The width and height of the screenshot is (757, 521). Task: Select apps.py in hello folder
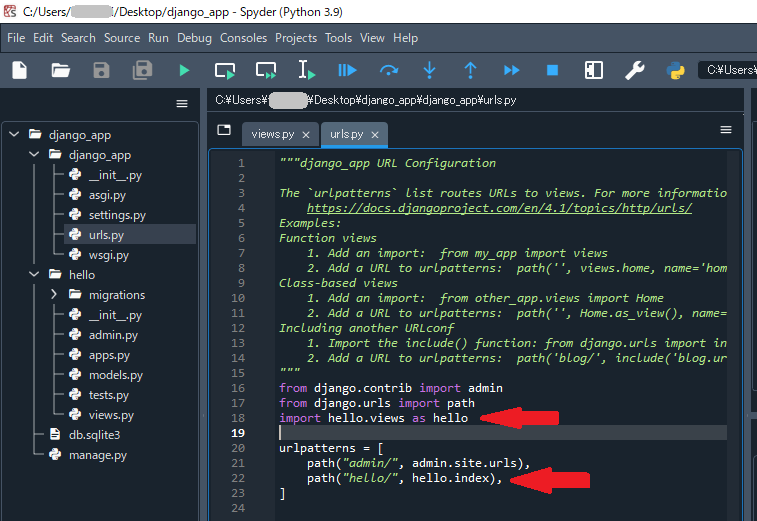point(109,355)
